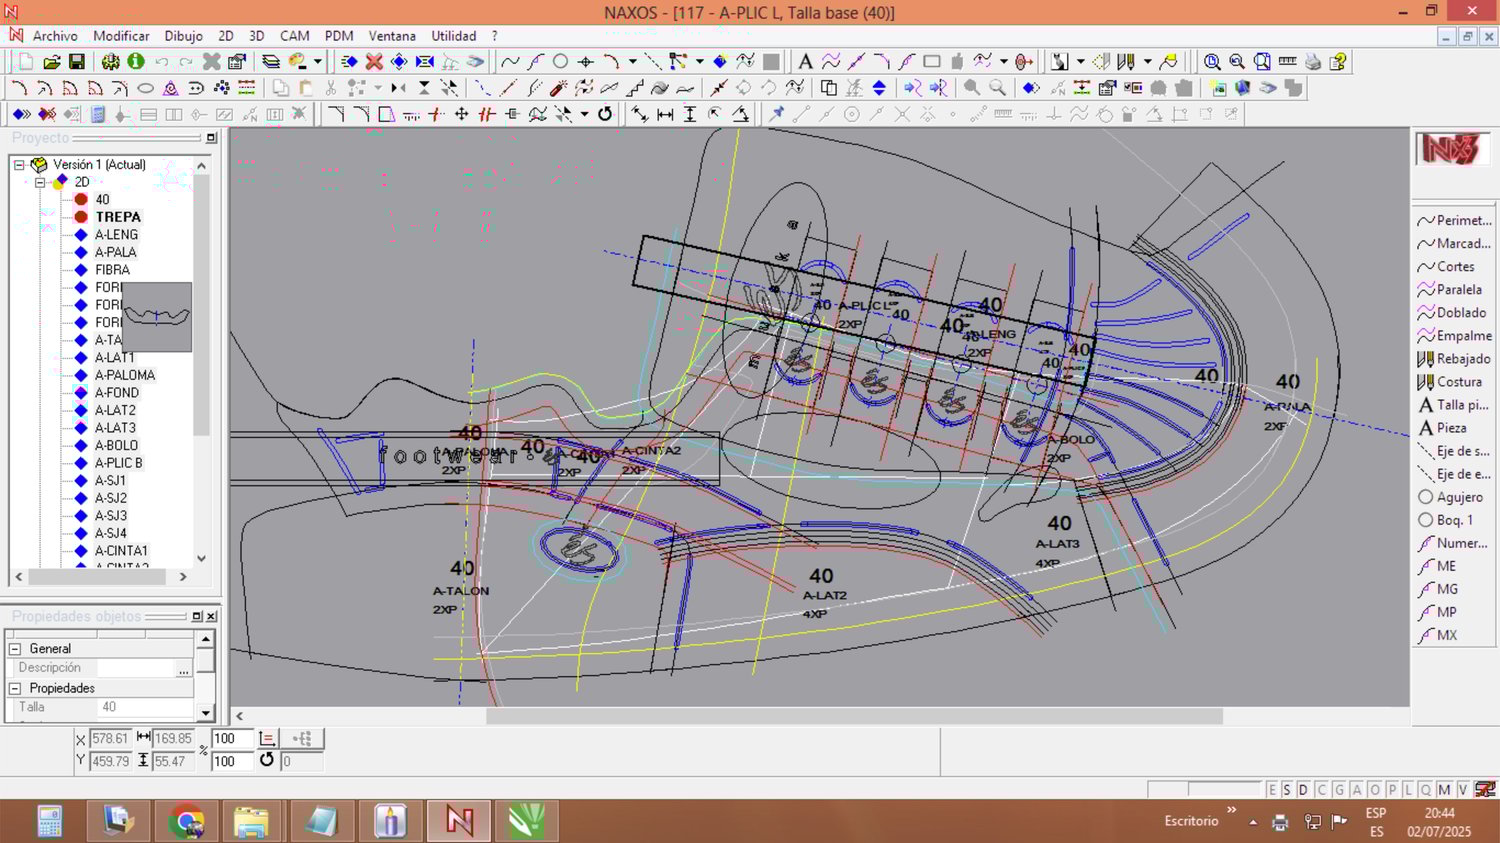
Task: Click the circle drawing tool
Action: coord(561,62)
